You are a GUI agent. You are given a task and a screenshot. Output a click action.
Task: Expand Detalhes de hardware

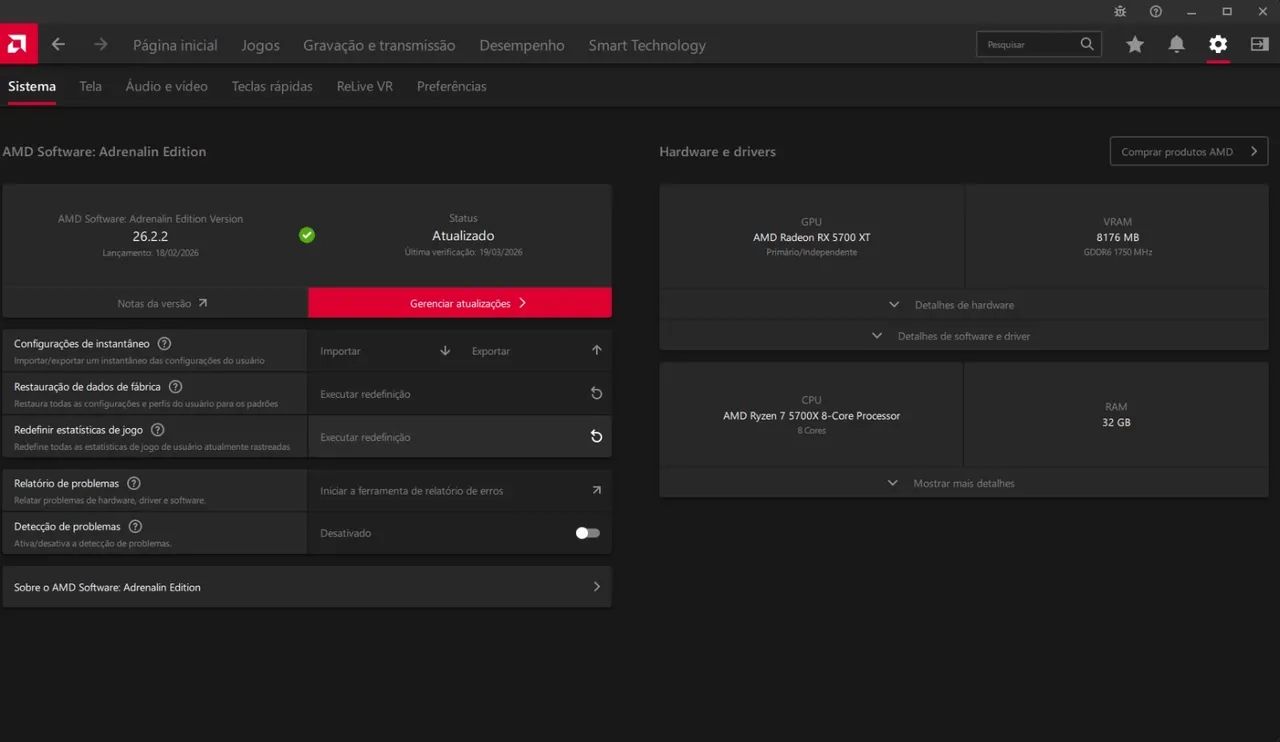(964, 305)
